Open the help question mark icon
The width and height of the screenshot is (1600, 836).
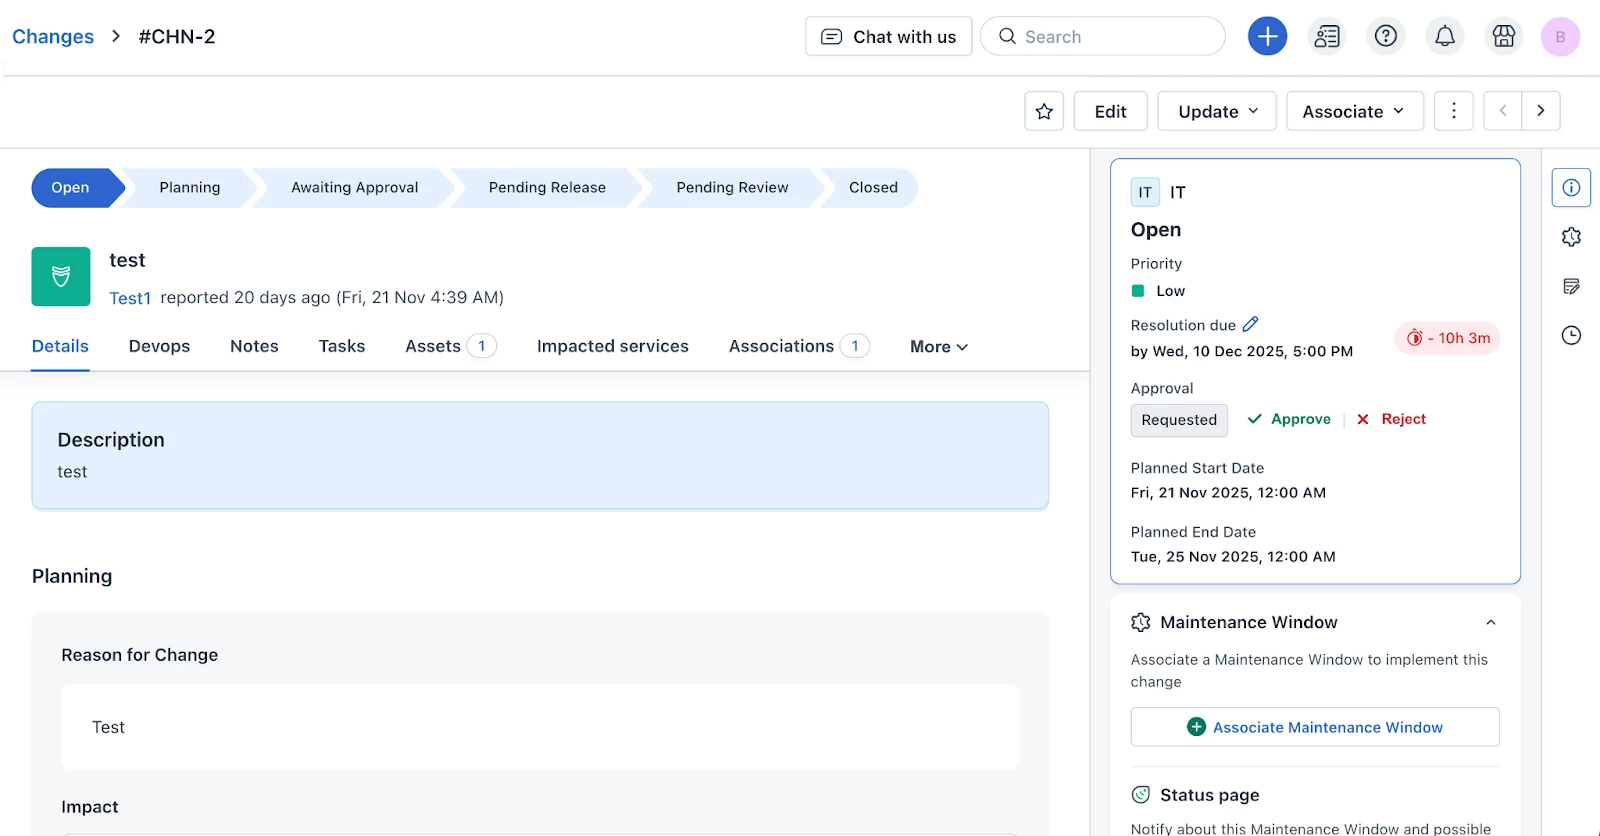(1386, 37)
